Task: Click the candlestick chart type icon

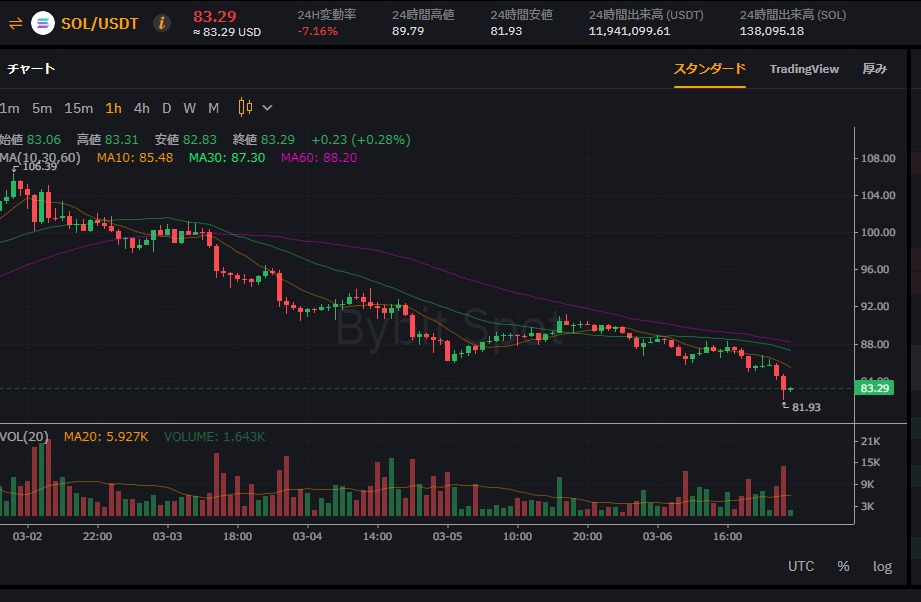Action: click(x=245, y=107)
